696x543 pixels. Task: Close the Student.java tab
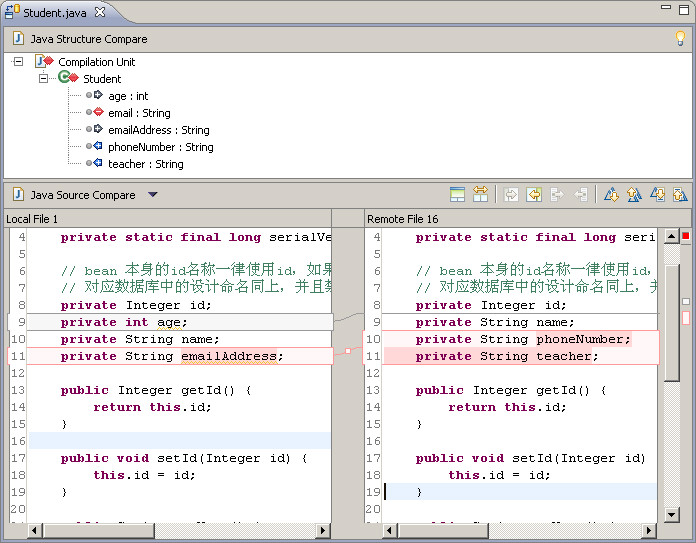[100, 13]
